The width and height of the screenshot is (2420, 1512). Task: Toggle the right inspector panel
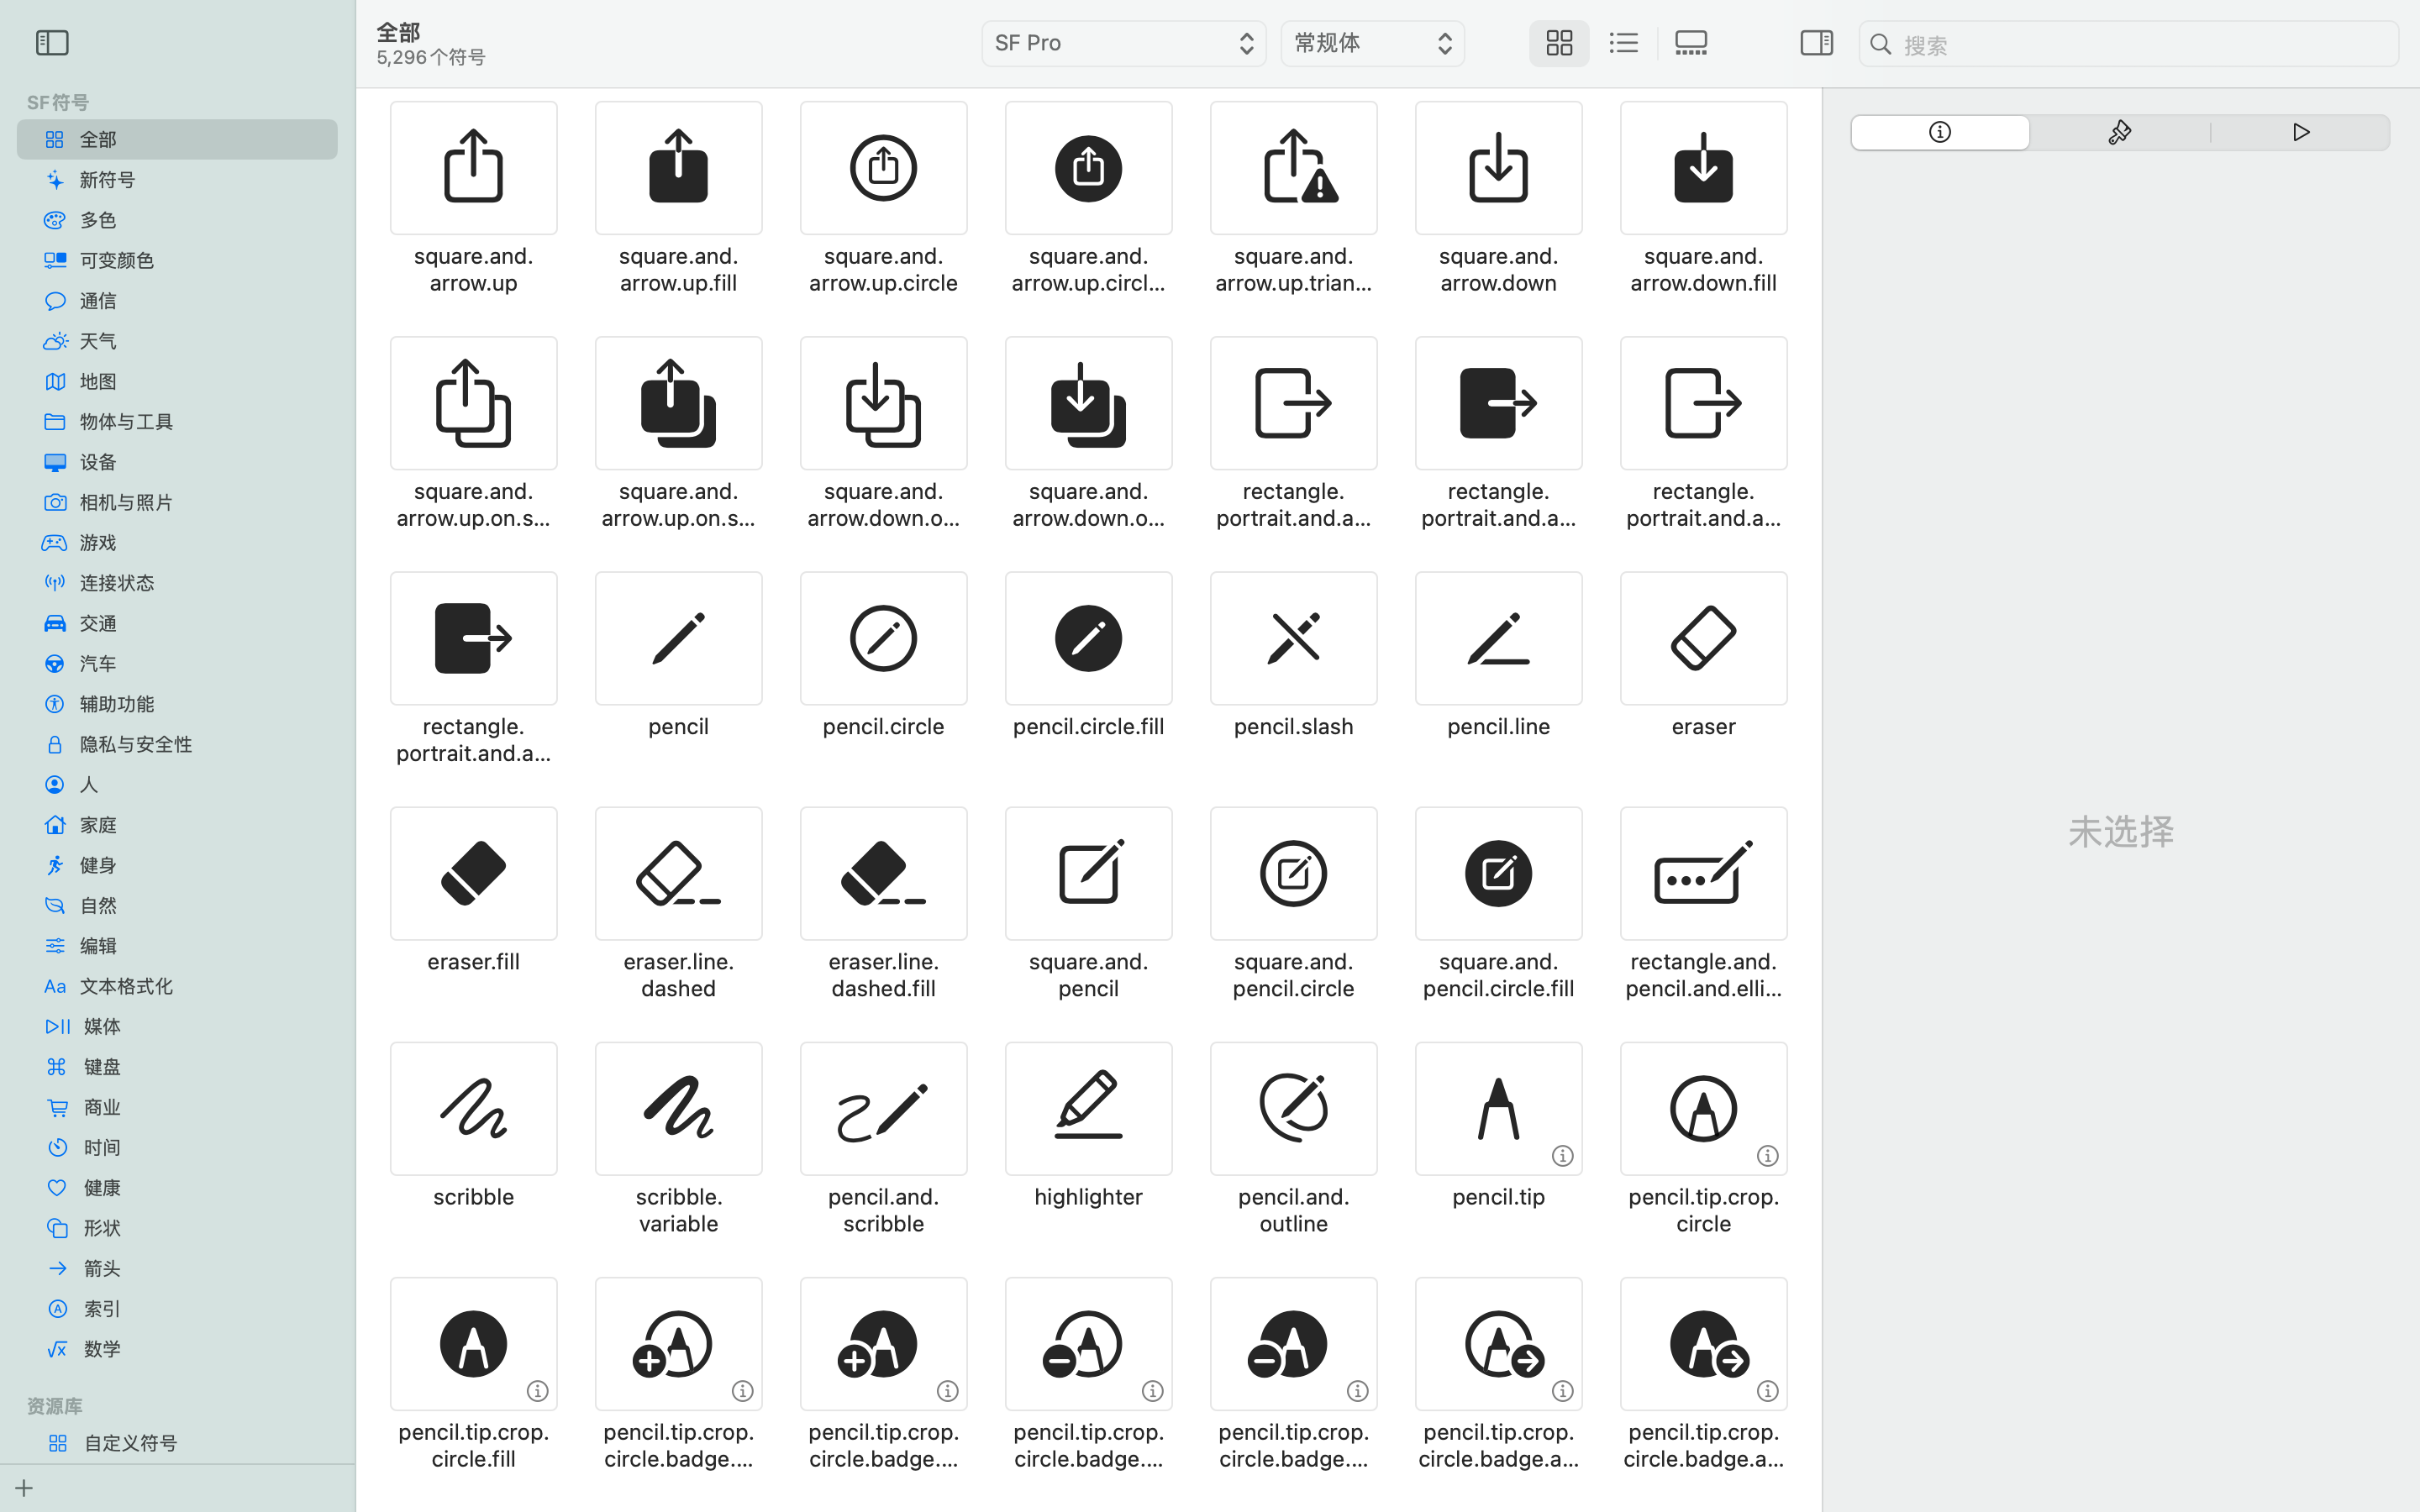tap(1816, 43)
